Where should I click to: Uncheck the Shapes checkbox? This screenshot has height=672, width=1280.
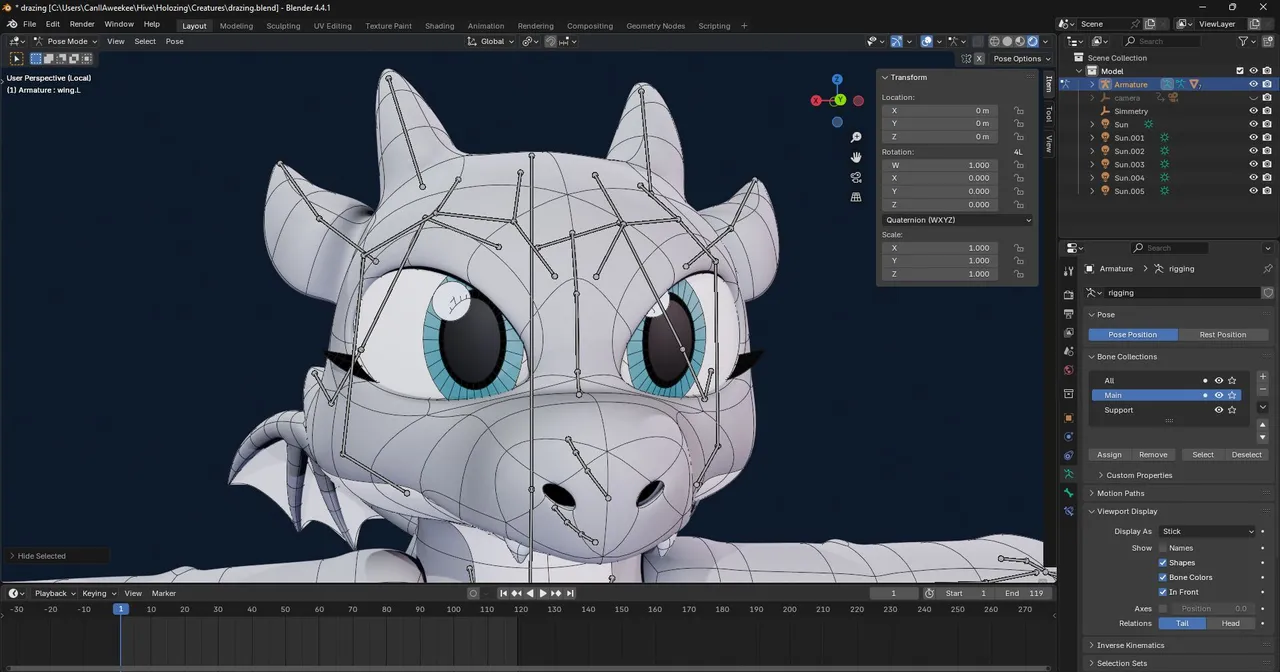(1162, 563)
